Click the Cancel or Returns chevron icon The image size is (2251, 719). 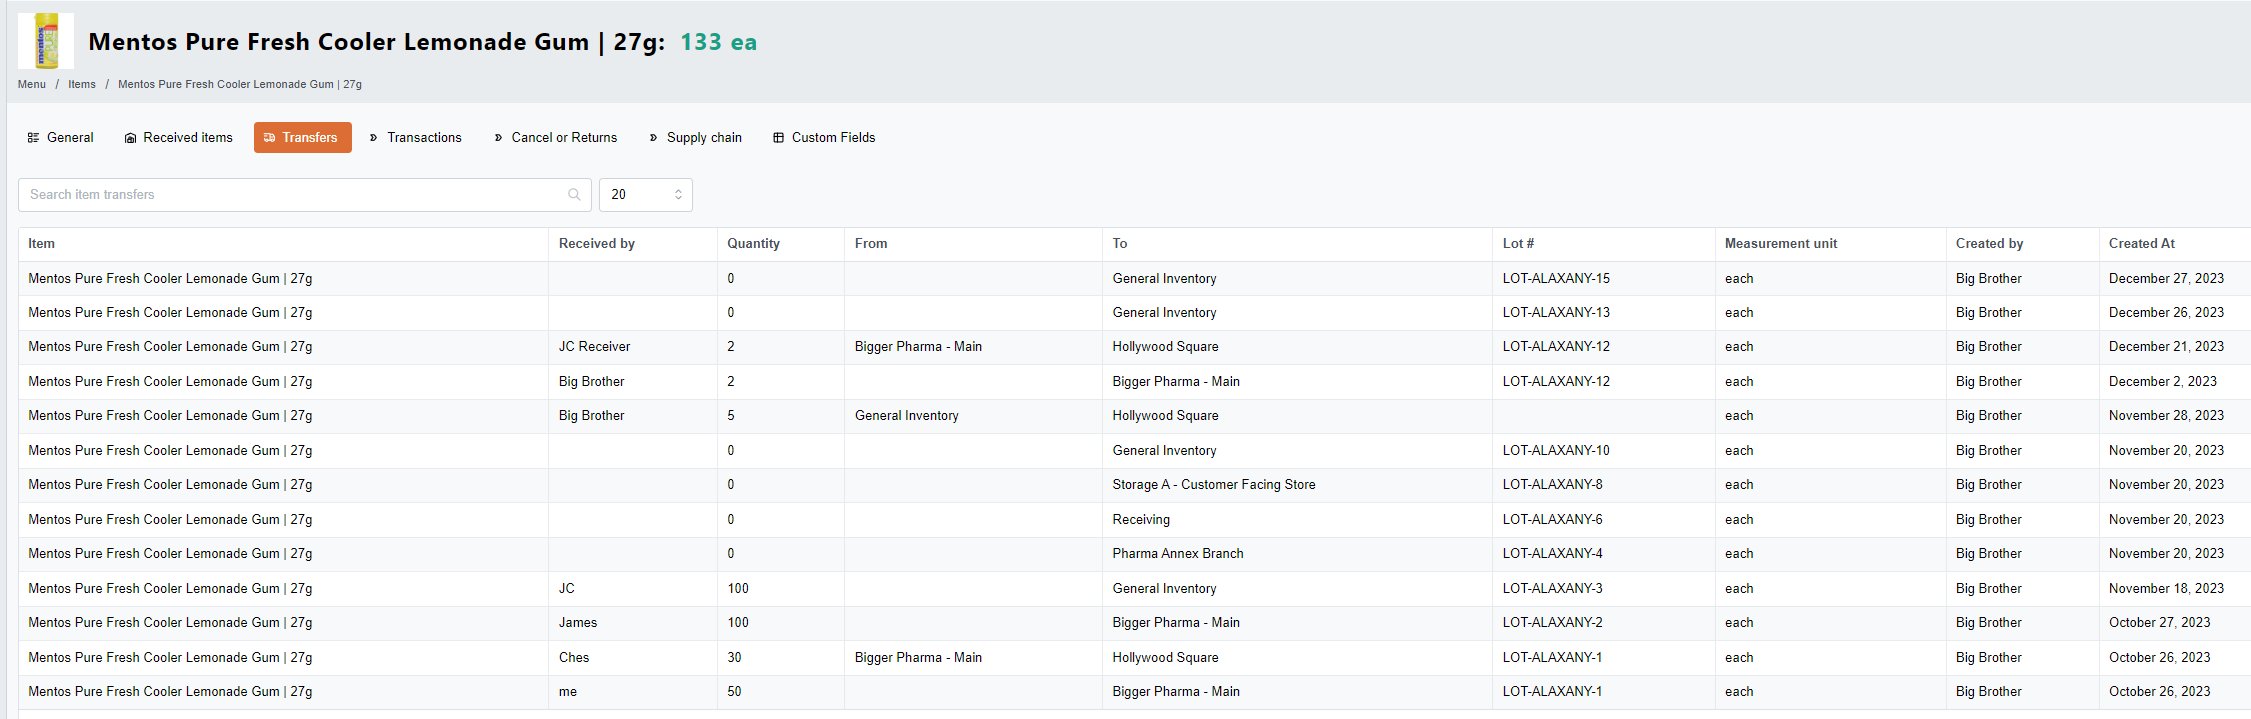pos(498,138)
